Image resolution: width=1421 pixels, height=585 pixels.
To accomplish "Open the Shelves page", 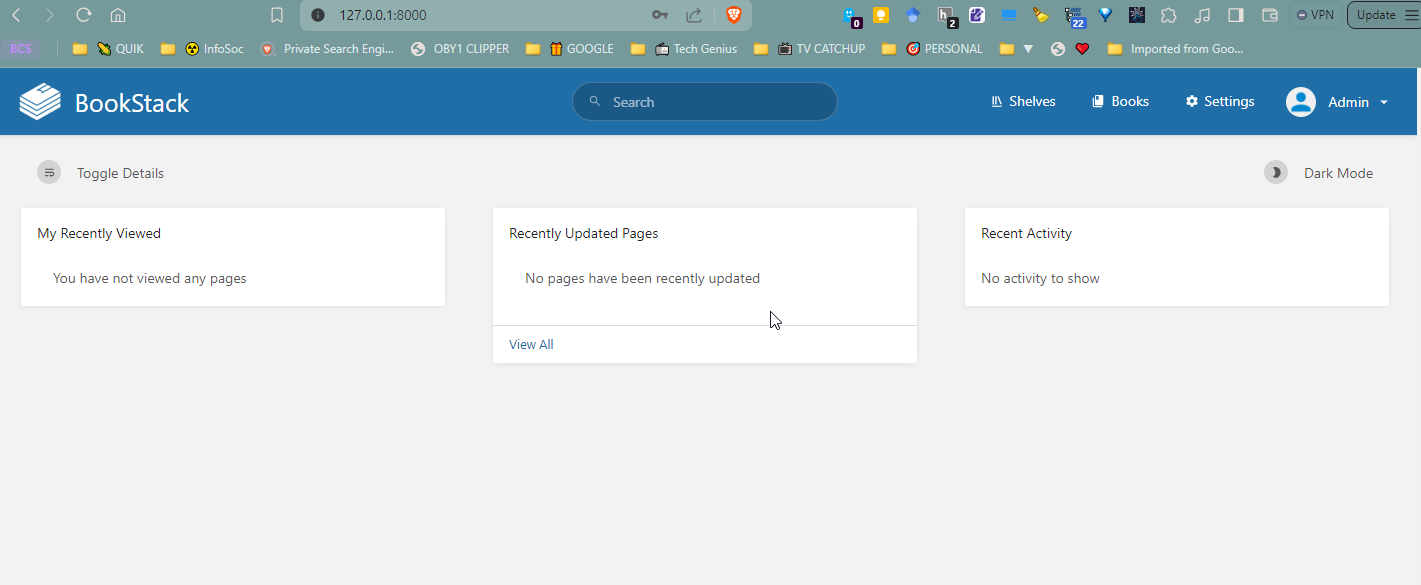I will 1023,102.
